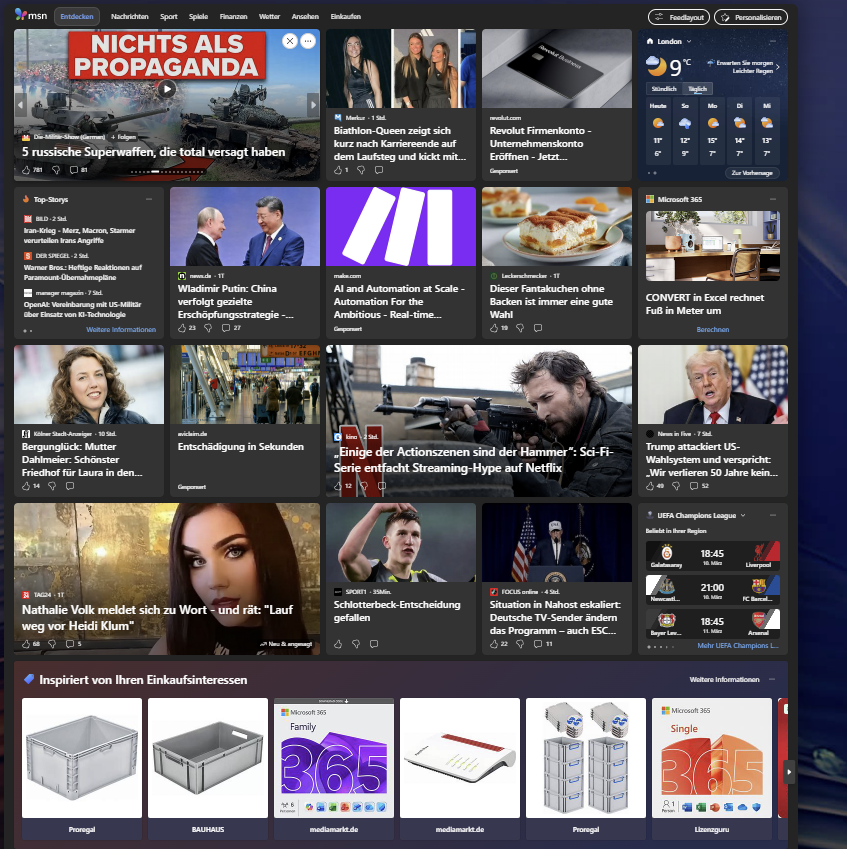Viewport: 847px width, 849px height.
Task: Like the Bergunglück Dahlmeier article
Action: pyautogui.click(x=26, y=486)
